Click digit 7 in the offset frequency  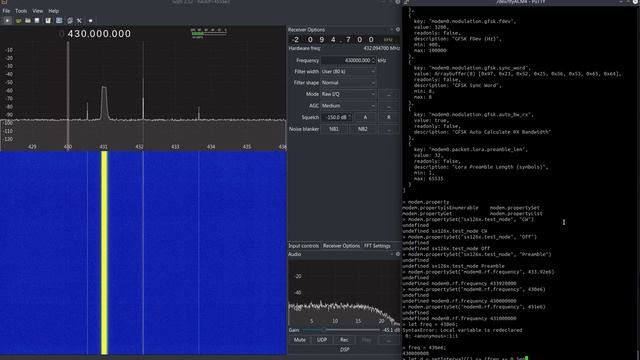coord(348,40)
